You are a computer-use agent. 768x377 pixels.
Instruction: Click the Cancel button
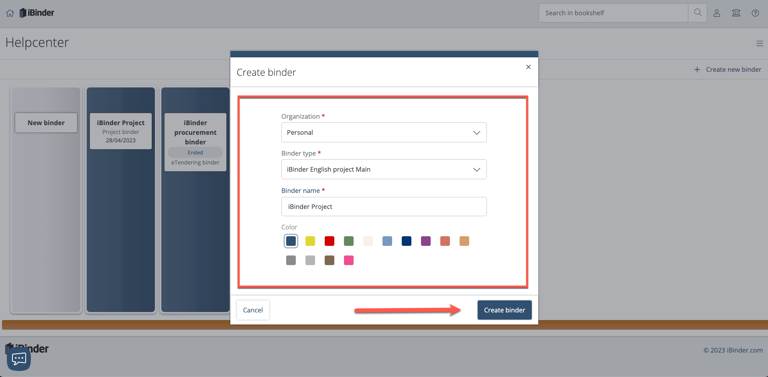253,310
